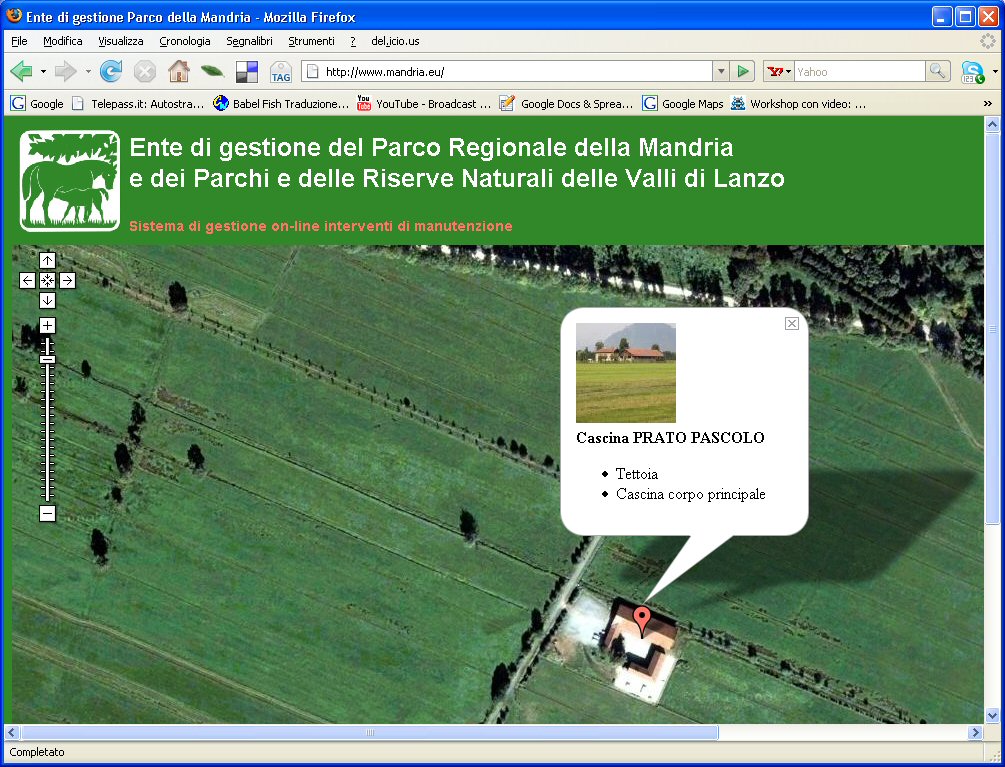1005x767 pixels.
Task: Click the Parco della Mandria horse logo
Action: pos(70,181)
